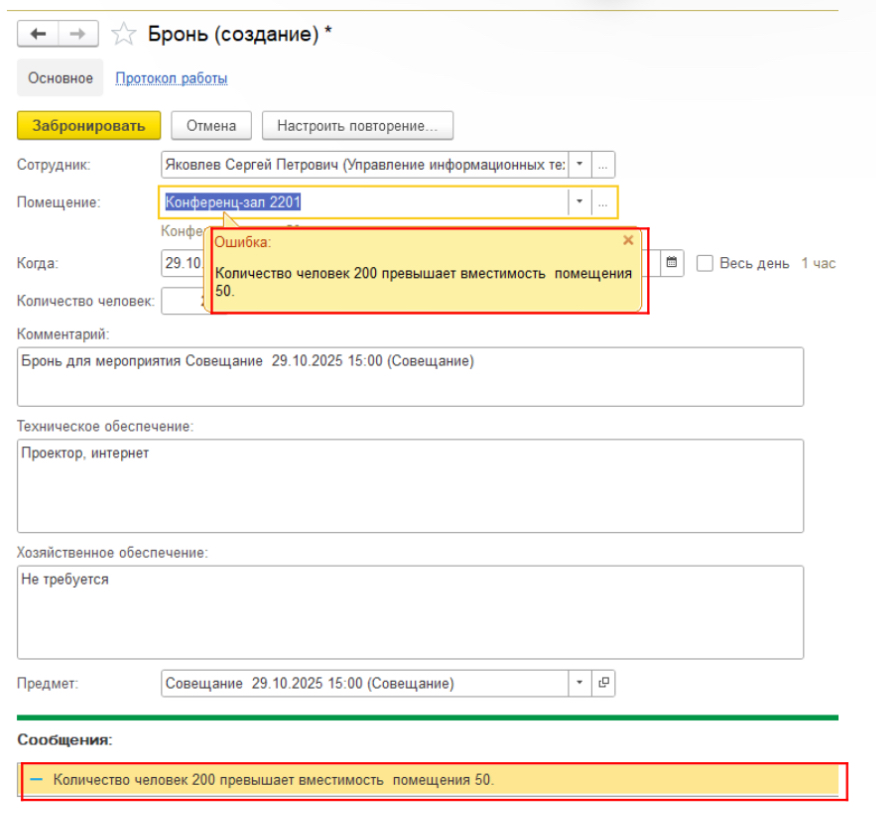Screen dimensions: 876x817
Task: Add Бронь to favorites with star icon
Action: [x=123, y=34]
